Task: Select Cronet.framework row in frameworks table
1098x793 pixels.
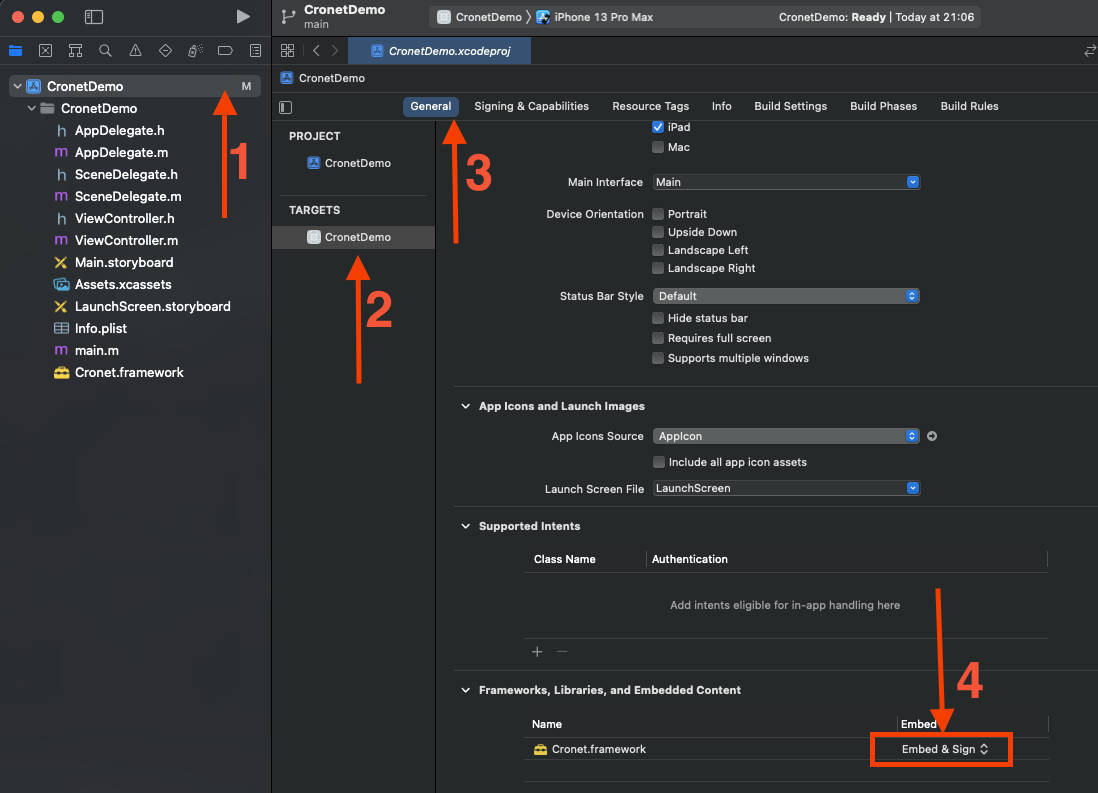Action: 786,749
